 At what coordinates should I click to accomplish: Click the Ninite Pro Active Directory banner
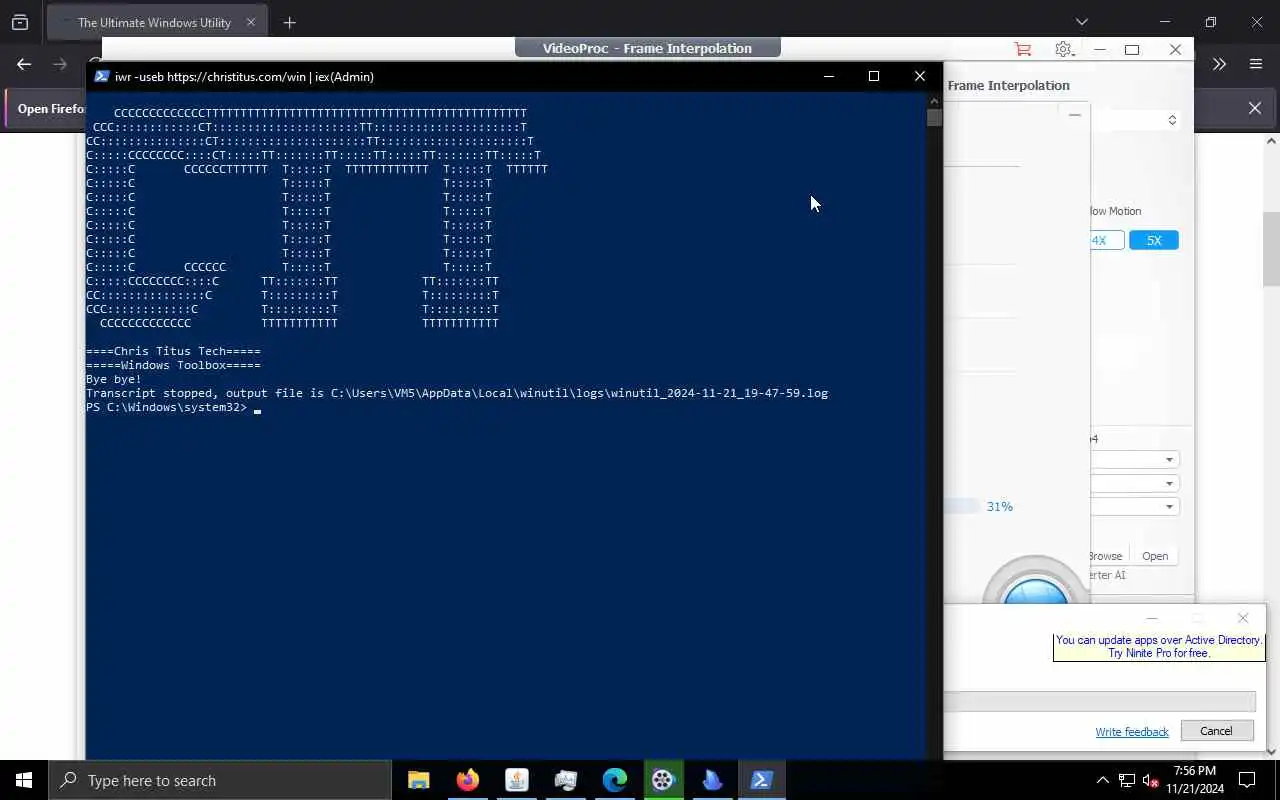click(1159, 647)
